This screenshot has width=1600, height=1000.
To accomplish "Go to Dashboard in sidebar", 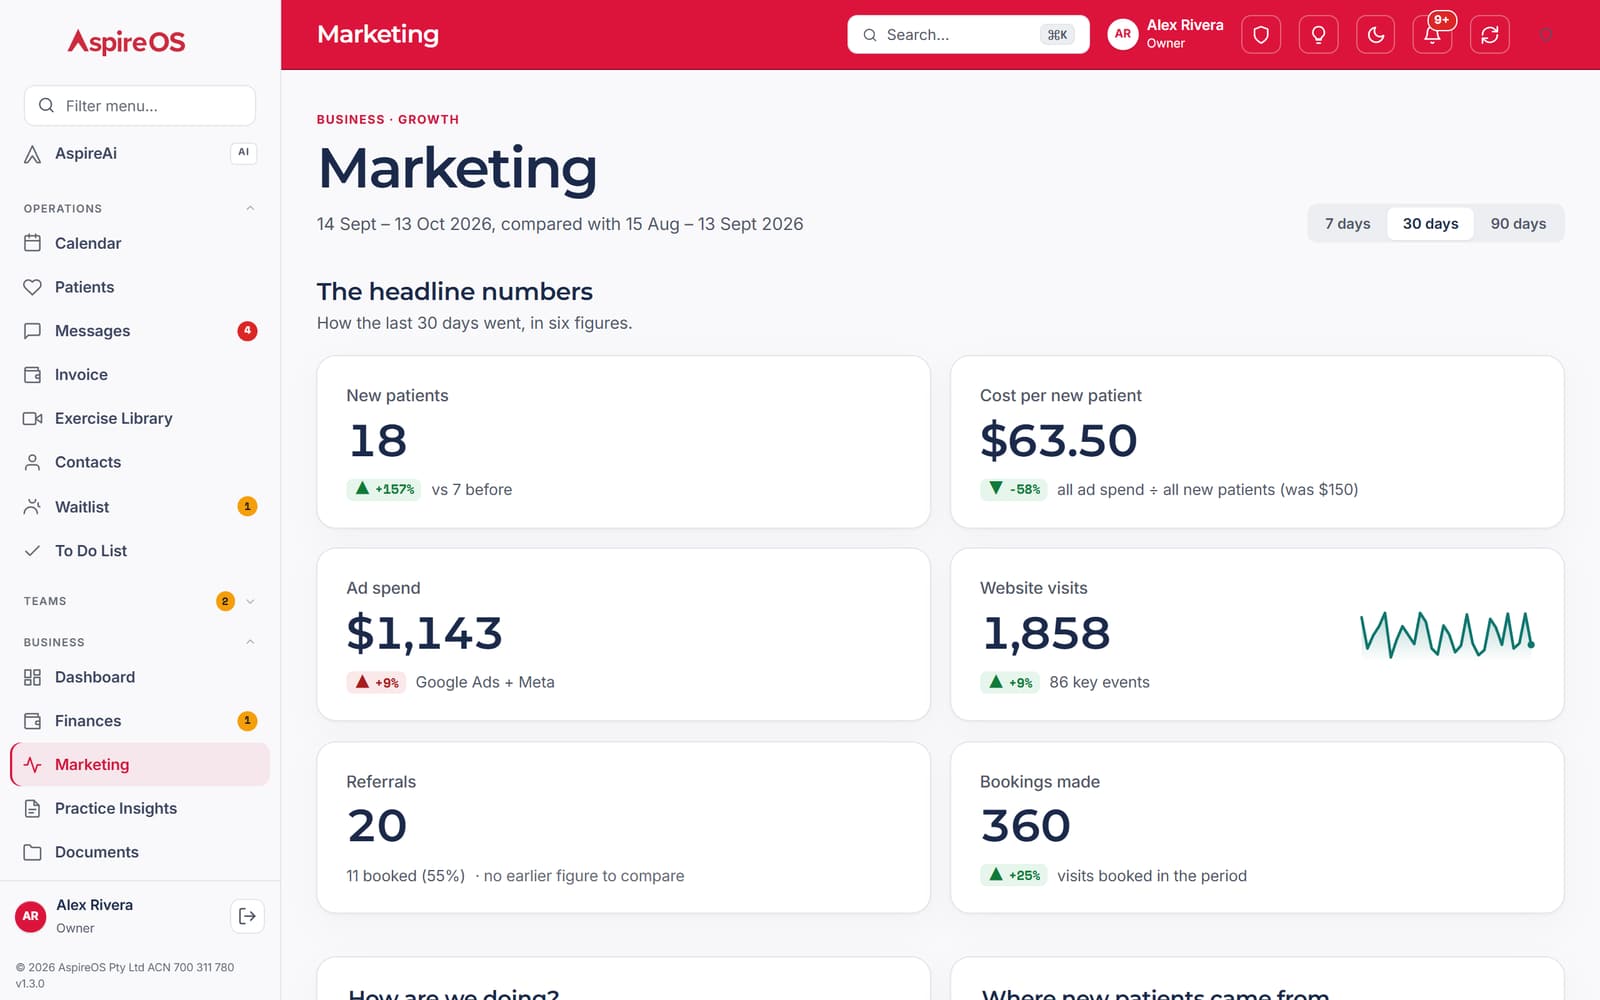I will 140,677.
